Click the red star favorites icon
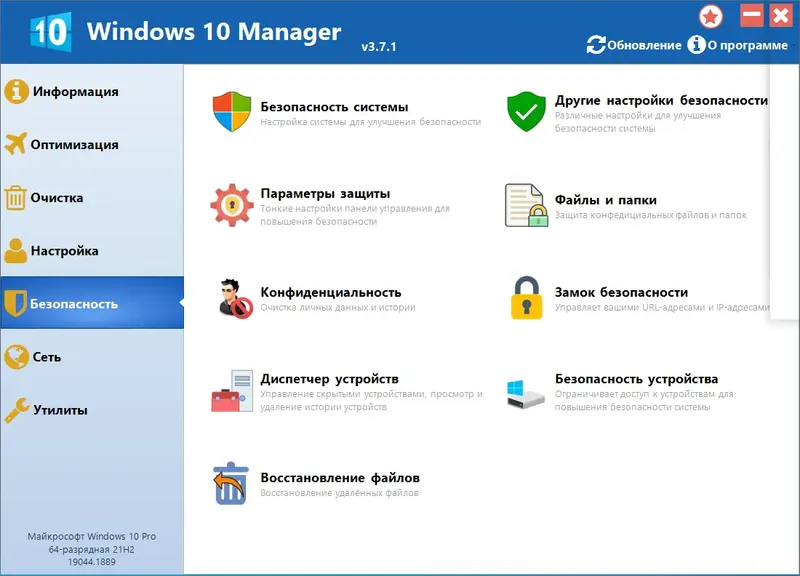 (x=711, y=17)
